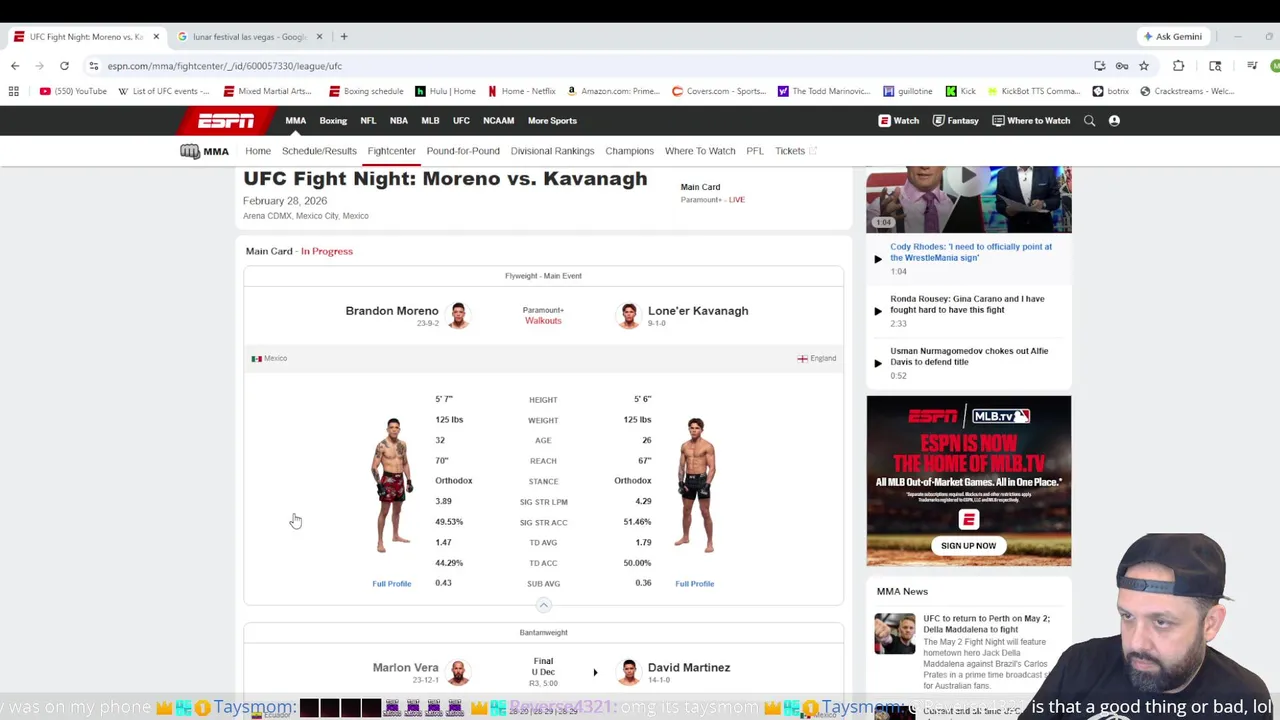The image size is (1280, 720).
Task: Open the new tab plus button
Action: 344,37
